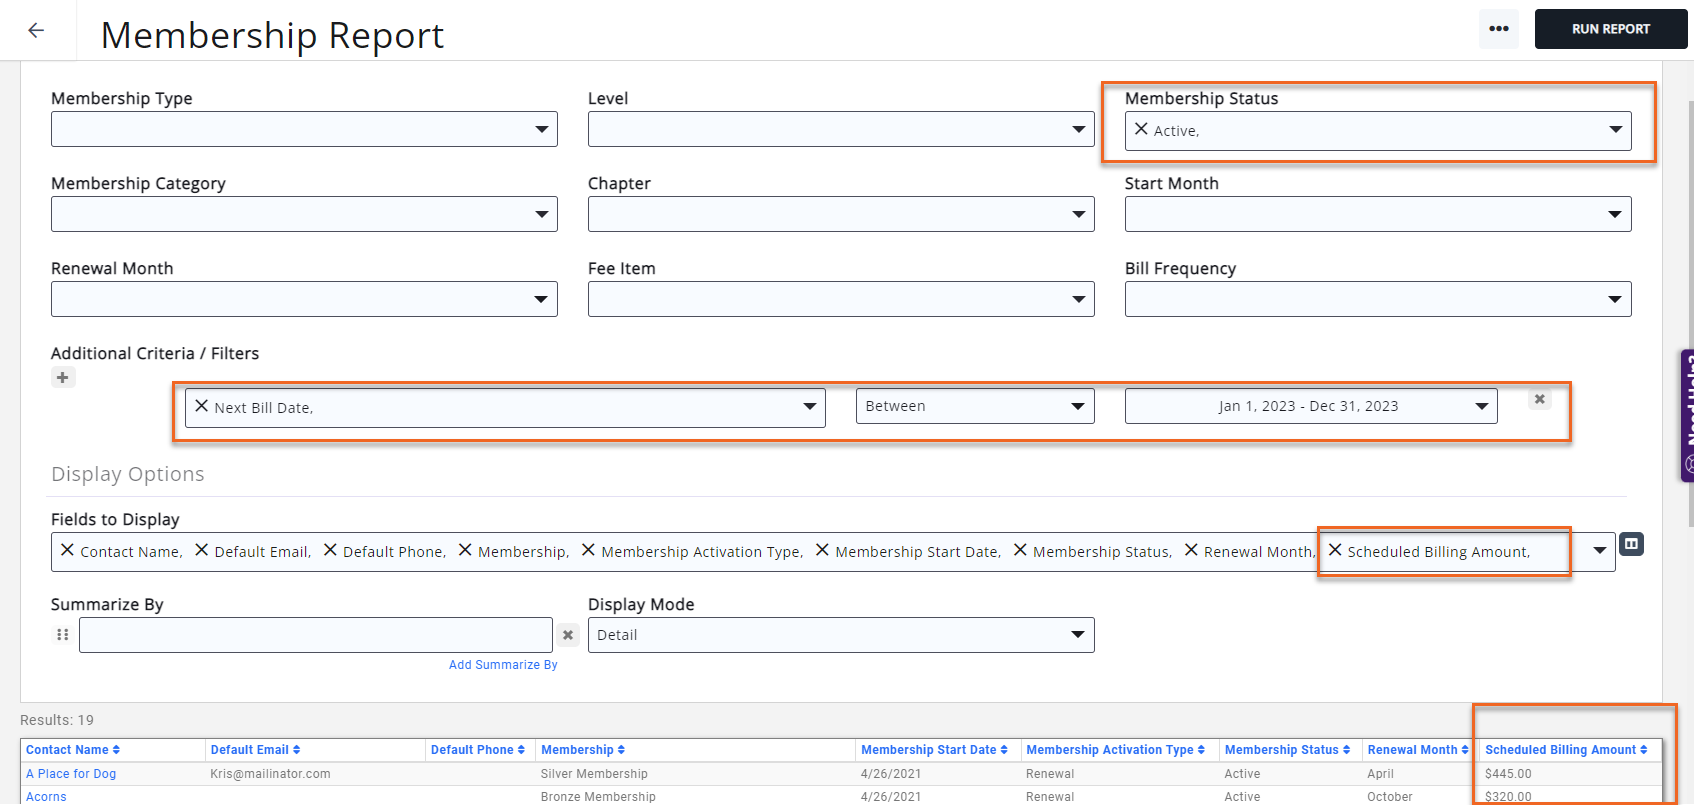Add a new criteria filter with plus icon
The width and height of the screenshot is (1694, 805).
63,378
